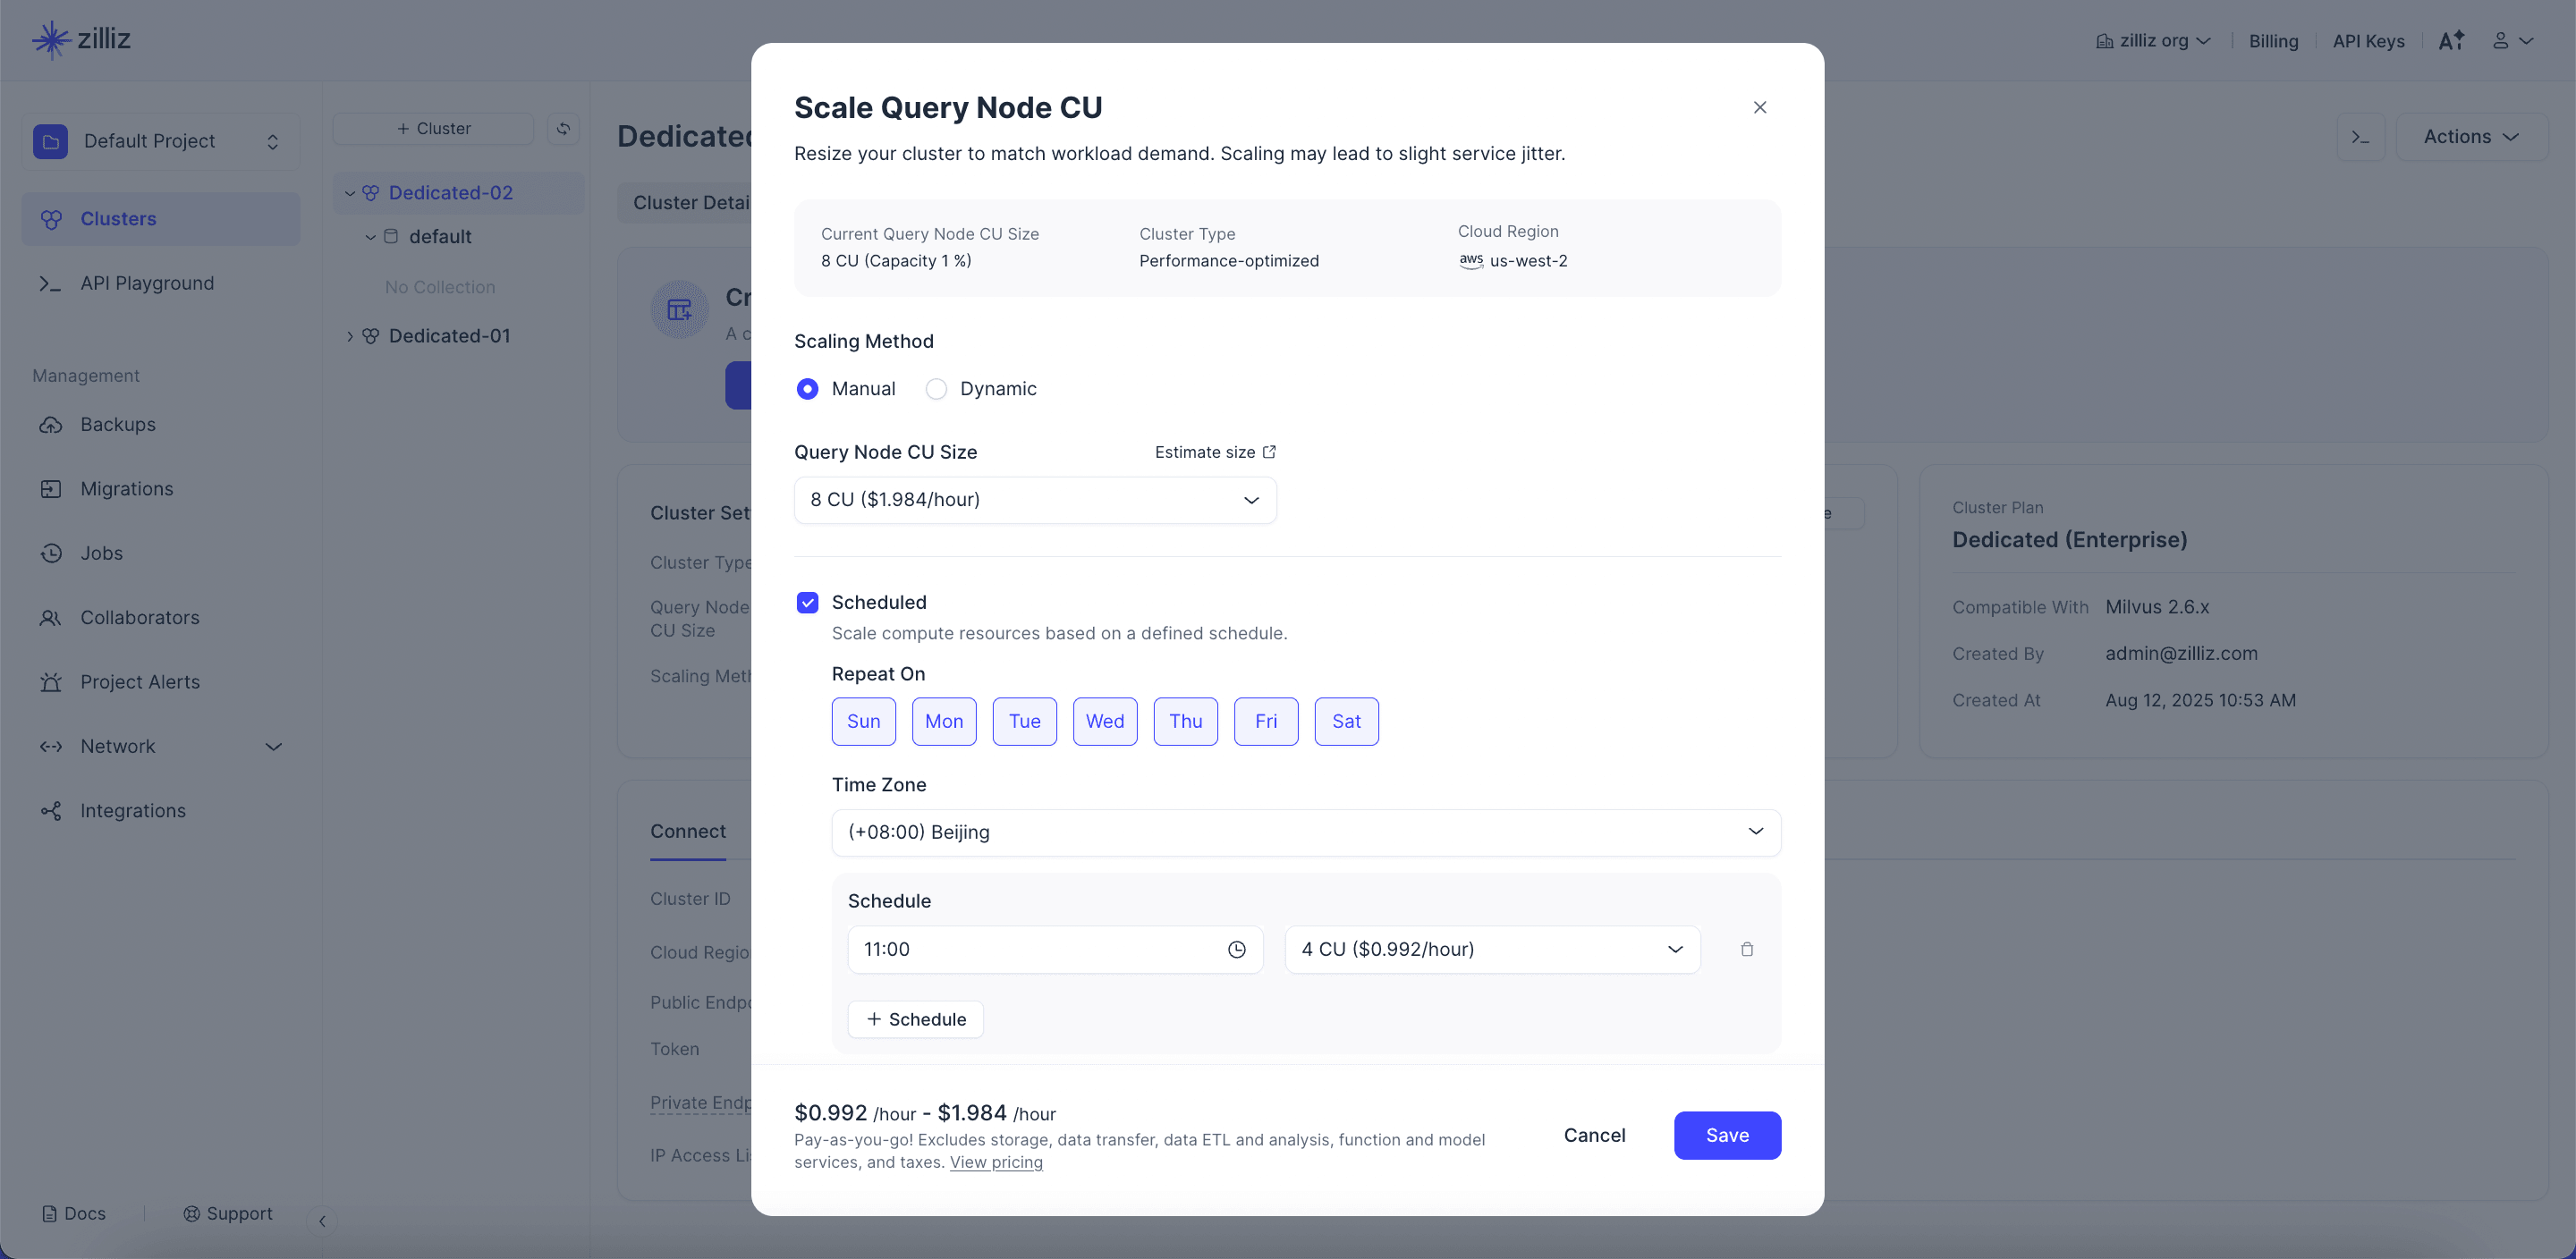Screen dimensions: 2576x1259
Task: Open the Estimate size link
Action: (x=1215, y=452)
